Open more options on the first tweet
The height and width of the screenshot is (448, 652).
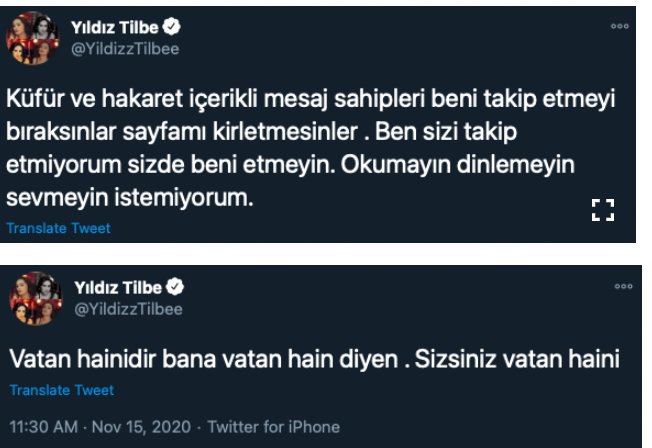(619, 26)
